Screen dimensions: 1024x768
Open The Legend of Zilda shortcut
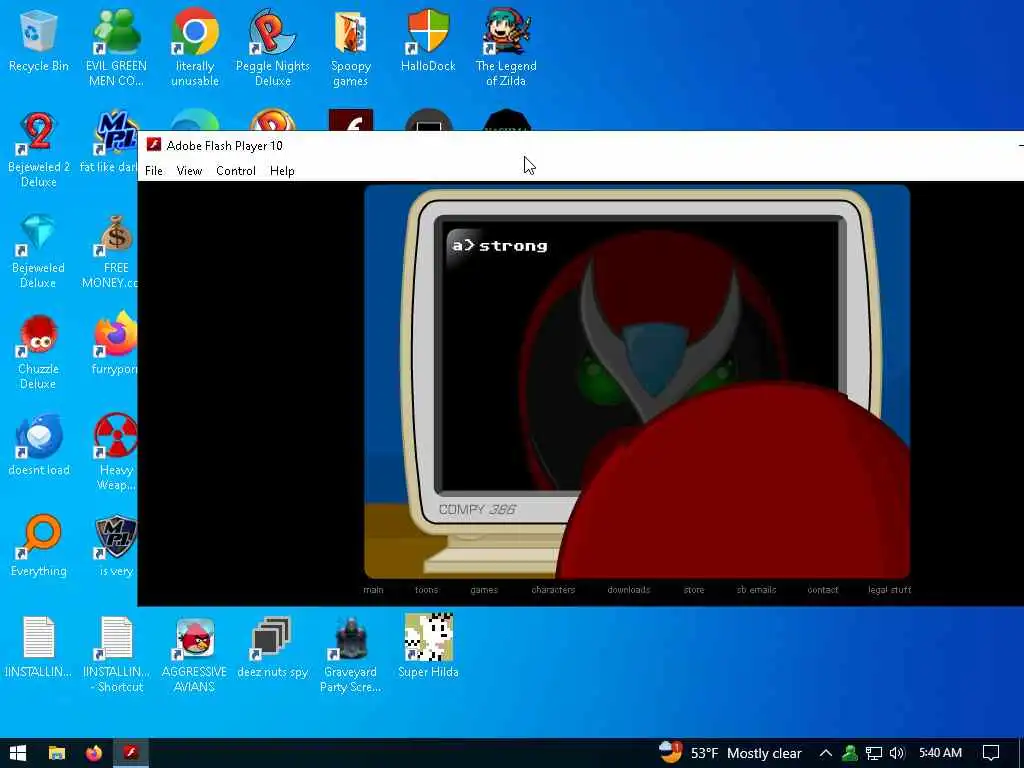tap(506, 47)
